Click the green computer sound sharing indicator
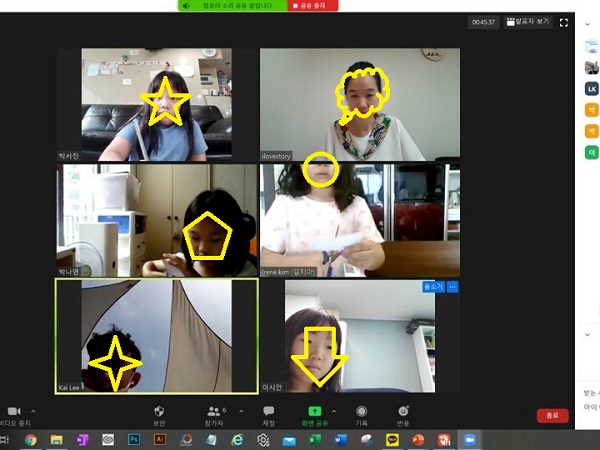 (x=233, y=6)
